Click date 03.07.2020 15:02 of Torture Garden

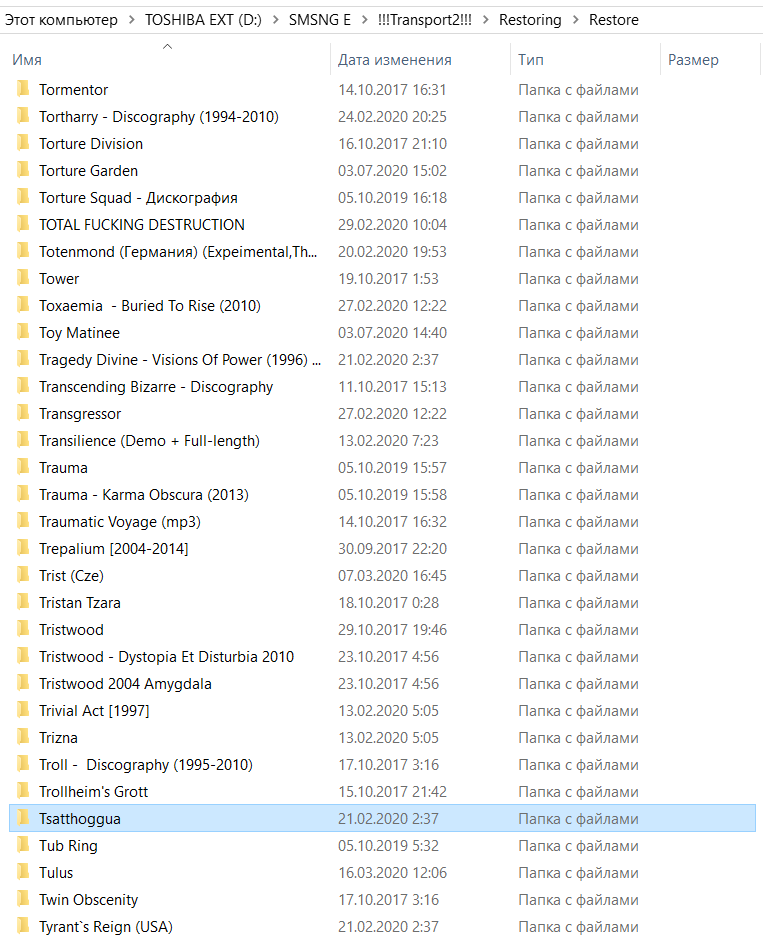392,171
